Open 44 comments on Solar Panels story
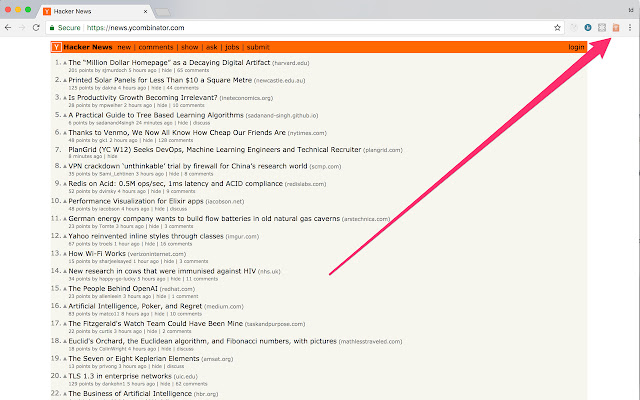 tap(182, 88)
